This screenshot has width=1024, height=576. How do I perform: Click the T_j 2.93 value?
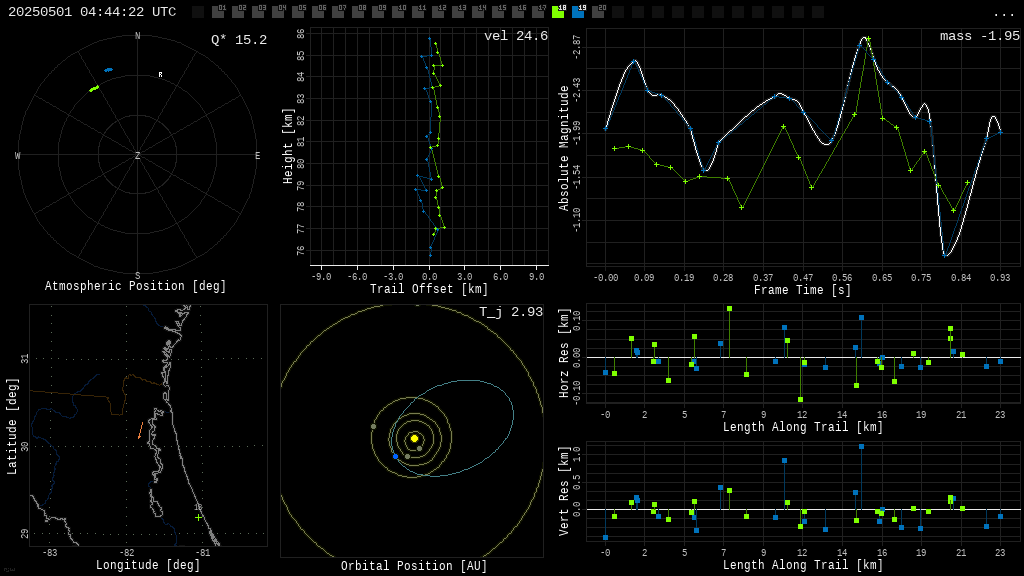pyautogui.click(x=511, y=312)
